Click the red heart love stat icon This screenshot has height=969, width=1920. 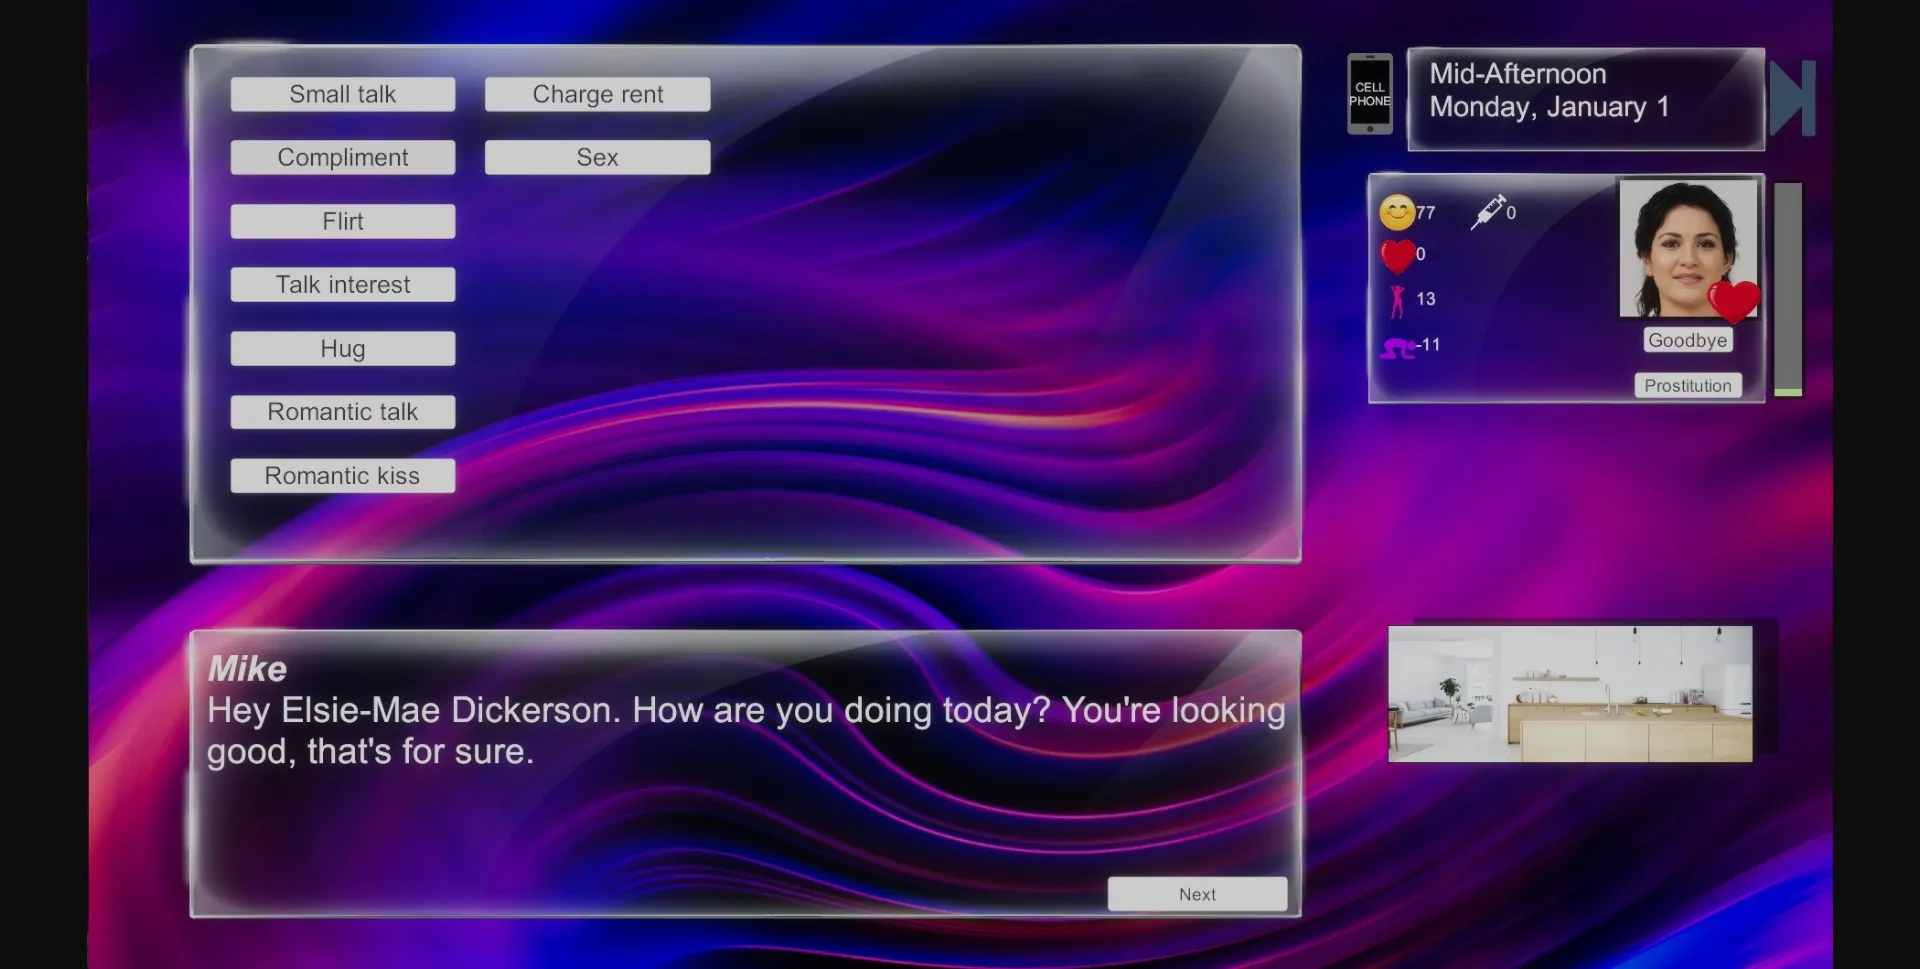(1397, 256)
